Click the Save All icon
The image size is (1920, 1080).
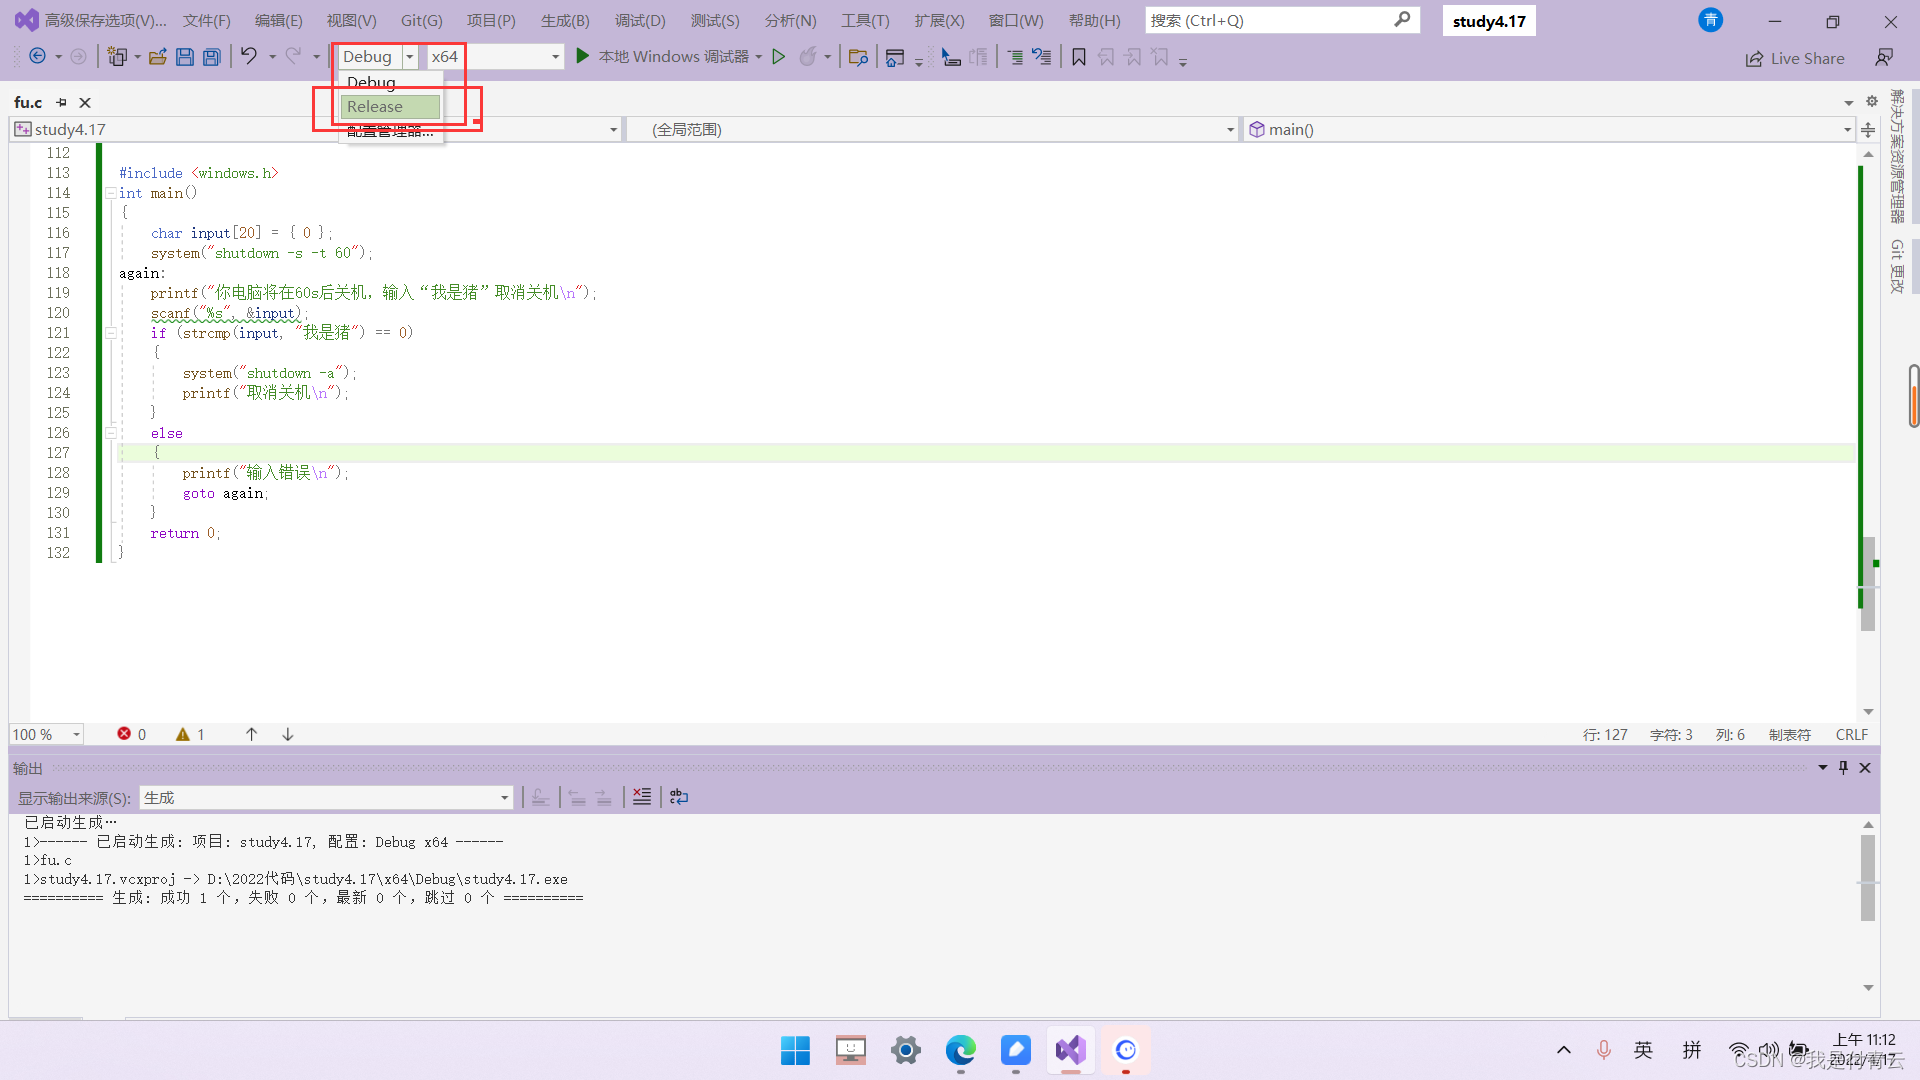pos(212,57)
